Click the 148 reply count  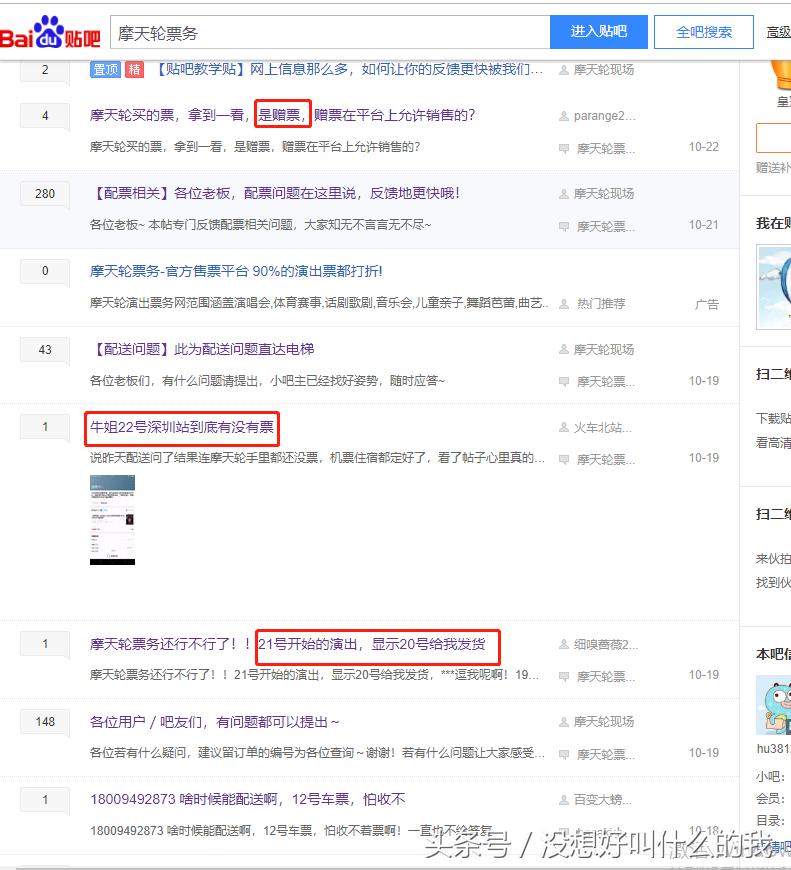point(45,722)
